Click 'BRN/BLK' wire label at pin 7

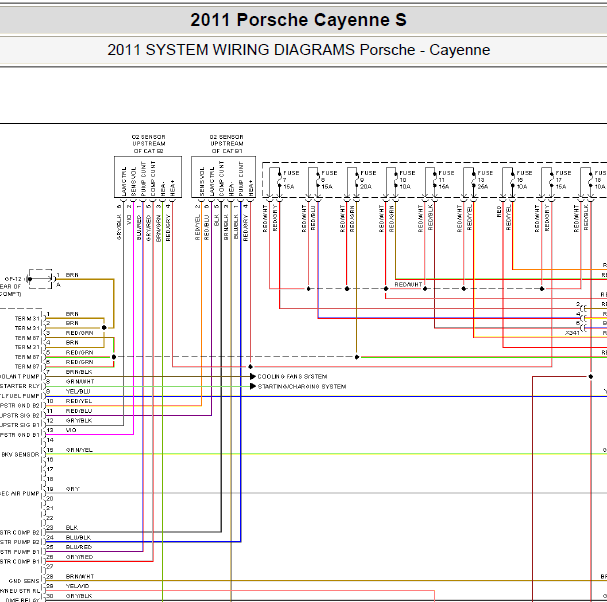pyautogui.click(x=79, y=372)
